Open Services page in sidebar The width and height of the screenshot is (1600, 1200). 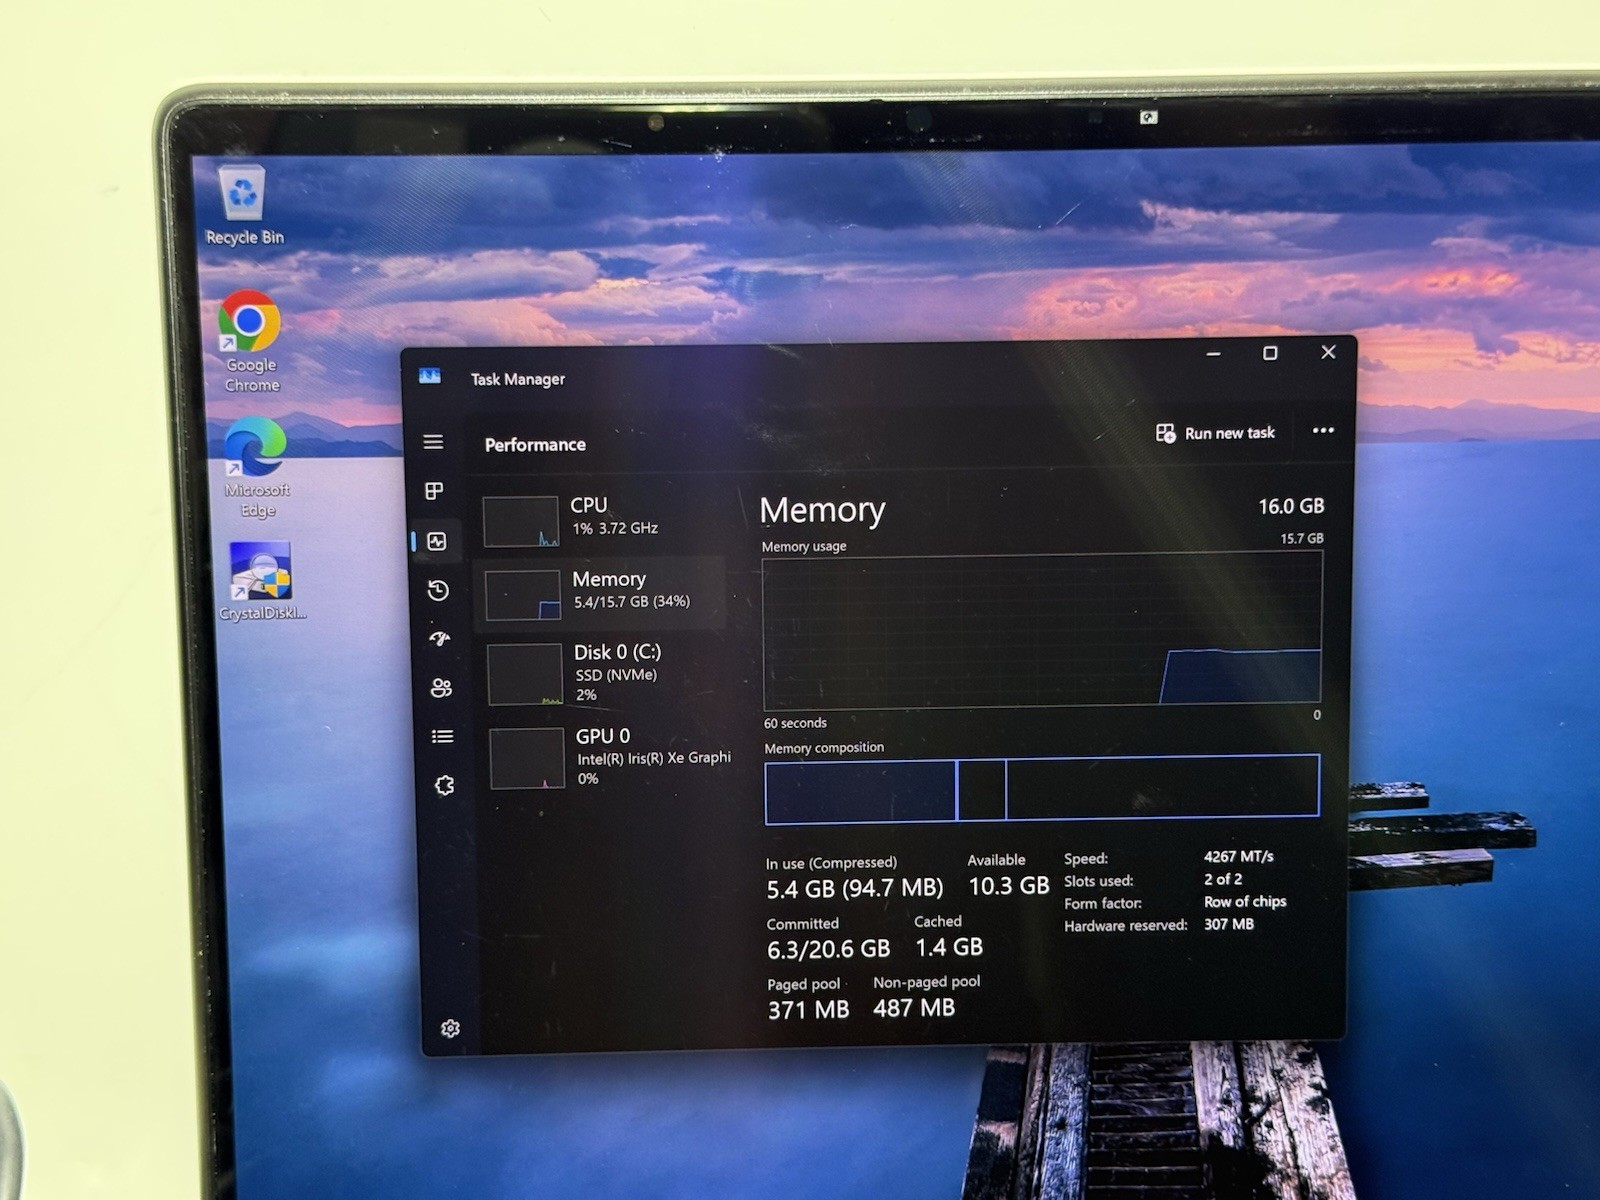(x=445, y=785)
